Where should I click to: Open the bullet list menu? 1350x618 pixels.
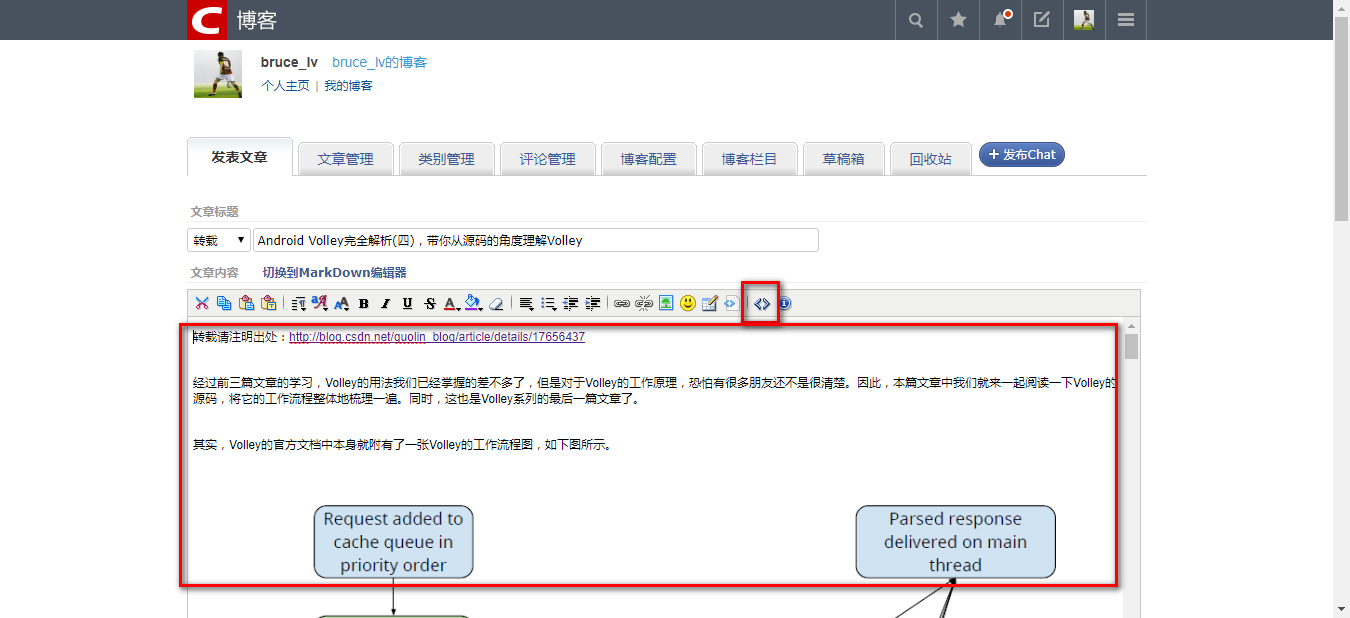549,303
